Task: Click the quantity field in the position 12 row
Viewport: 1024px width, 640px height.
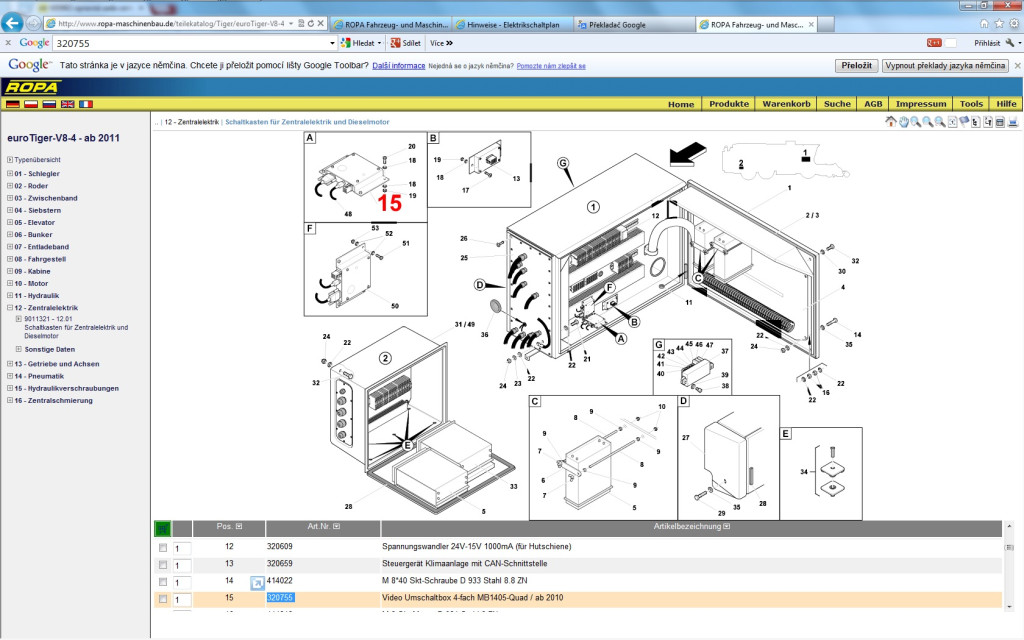Action: pyautogui.click(x=182, y=549)
